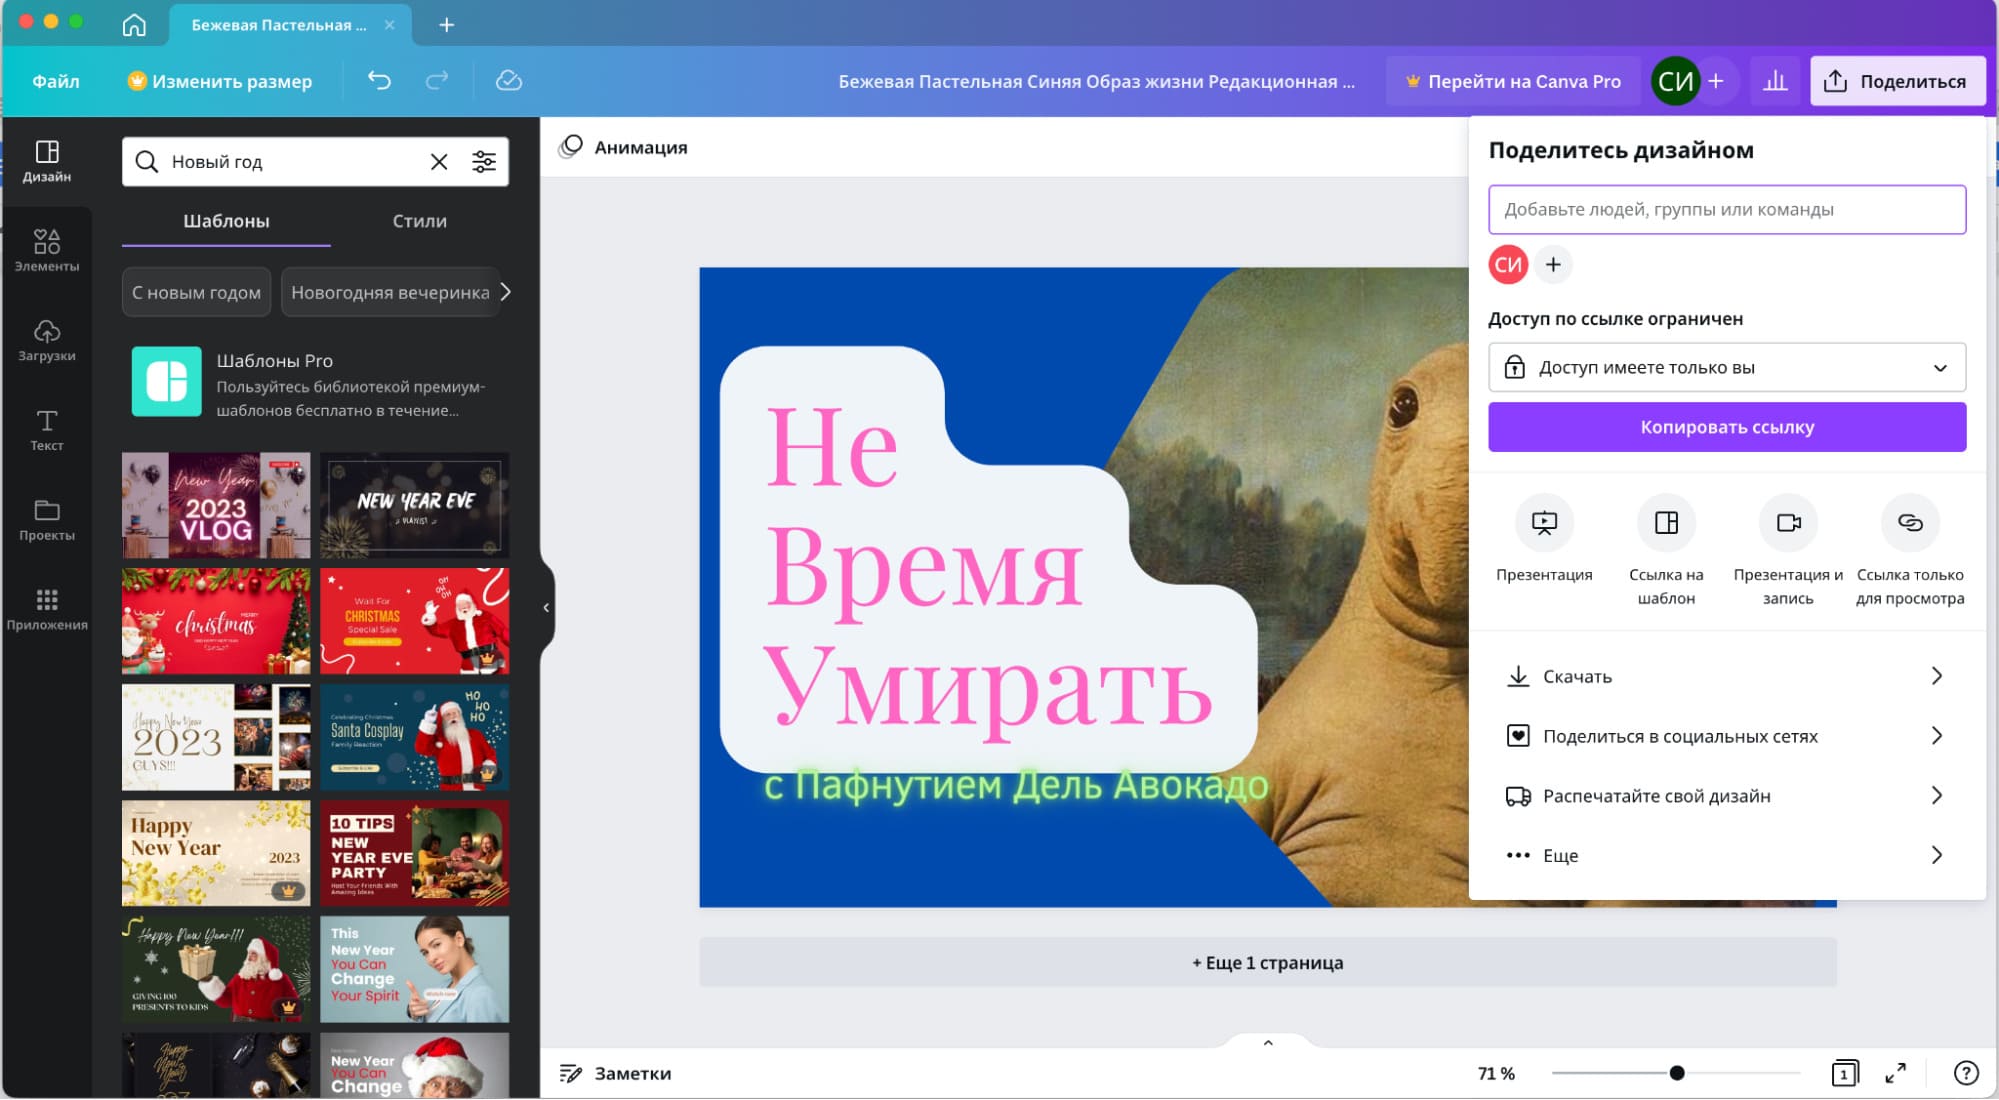The width and height of the screenshot is (1999, 1100).
Task: Click the Ссылка на шаблон icon
Action: [x=1666, y=522]
